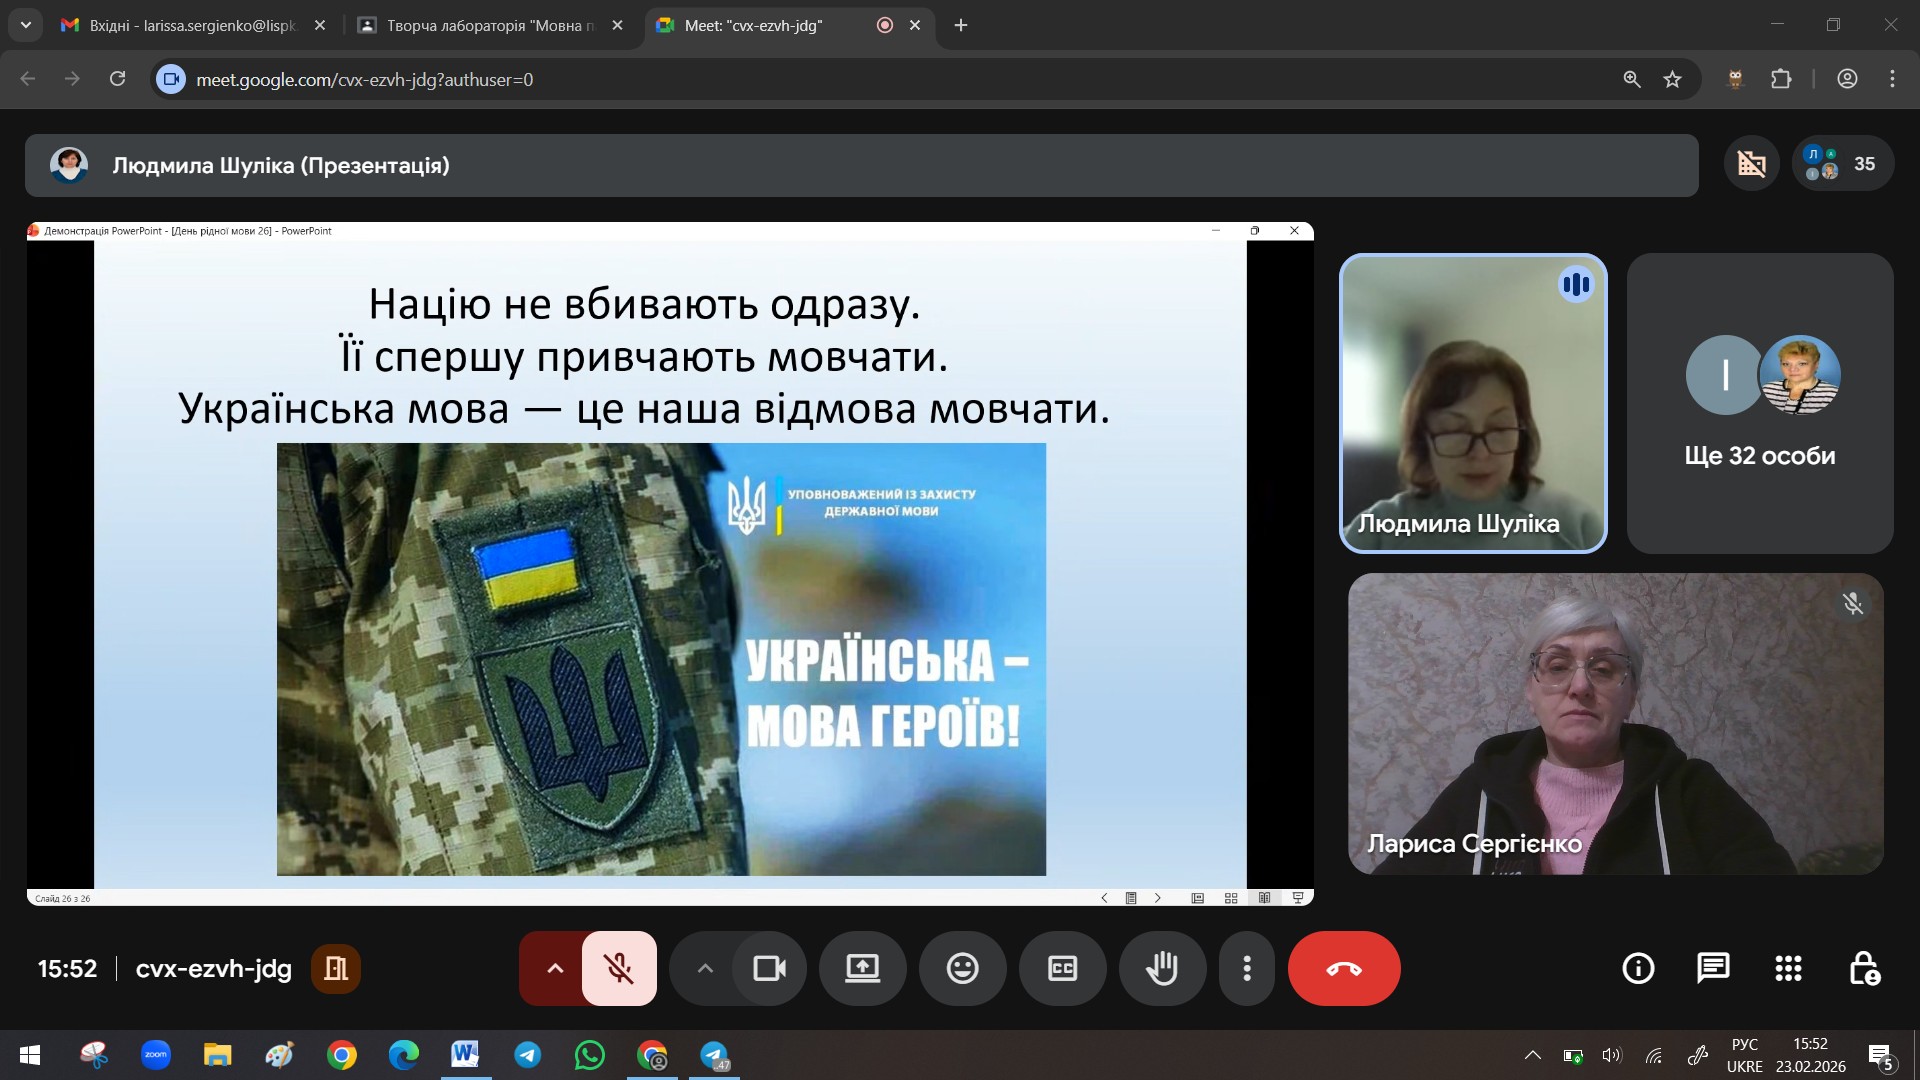Open Telegram from the Windows taskbar
This screenshot has width=1920, height=1080.
528,1055
